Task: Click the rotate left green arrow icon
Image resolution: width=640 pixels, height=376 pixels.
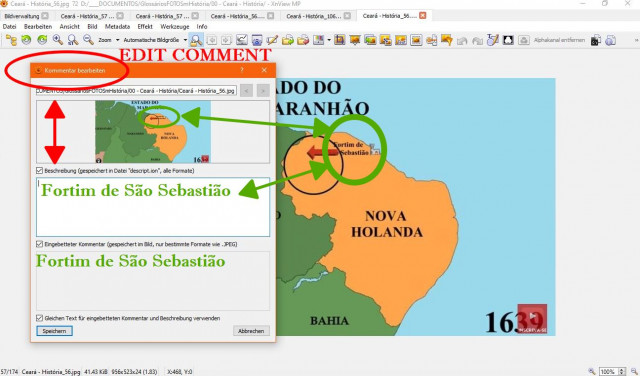Action: pyautogui.click(x=27, y=40)
